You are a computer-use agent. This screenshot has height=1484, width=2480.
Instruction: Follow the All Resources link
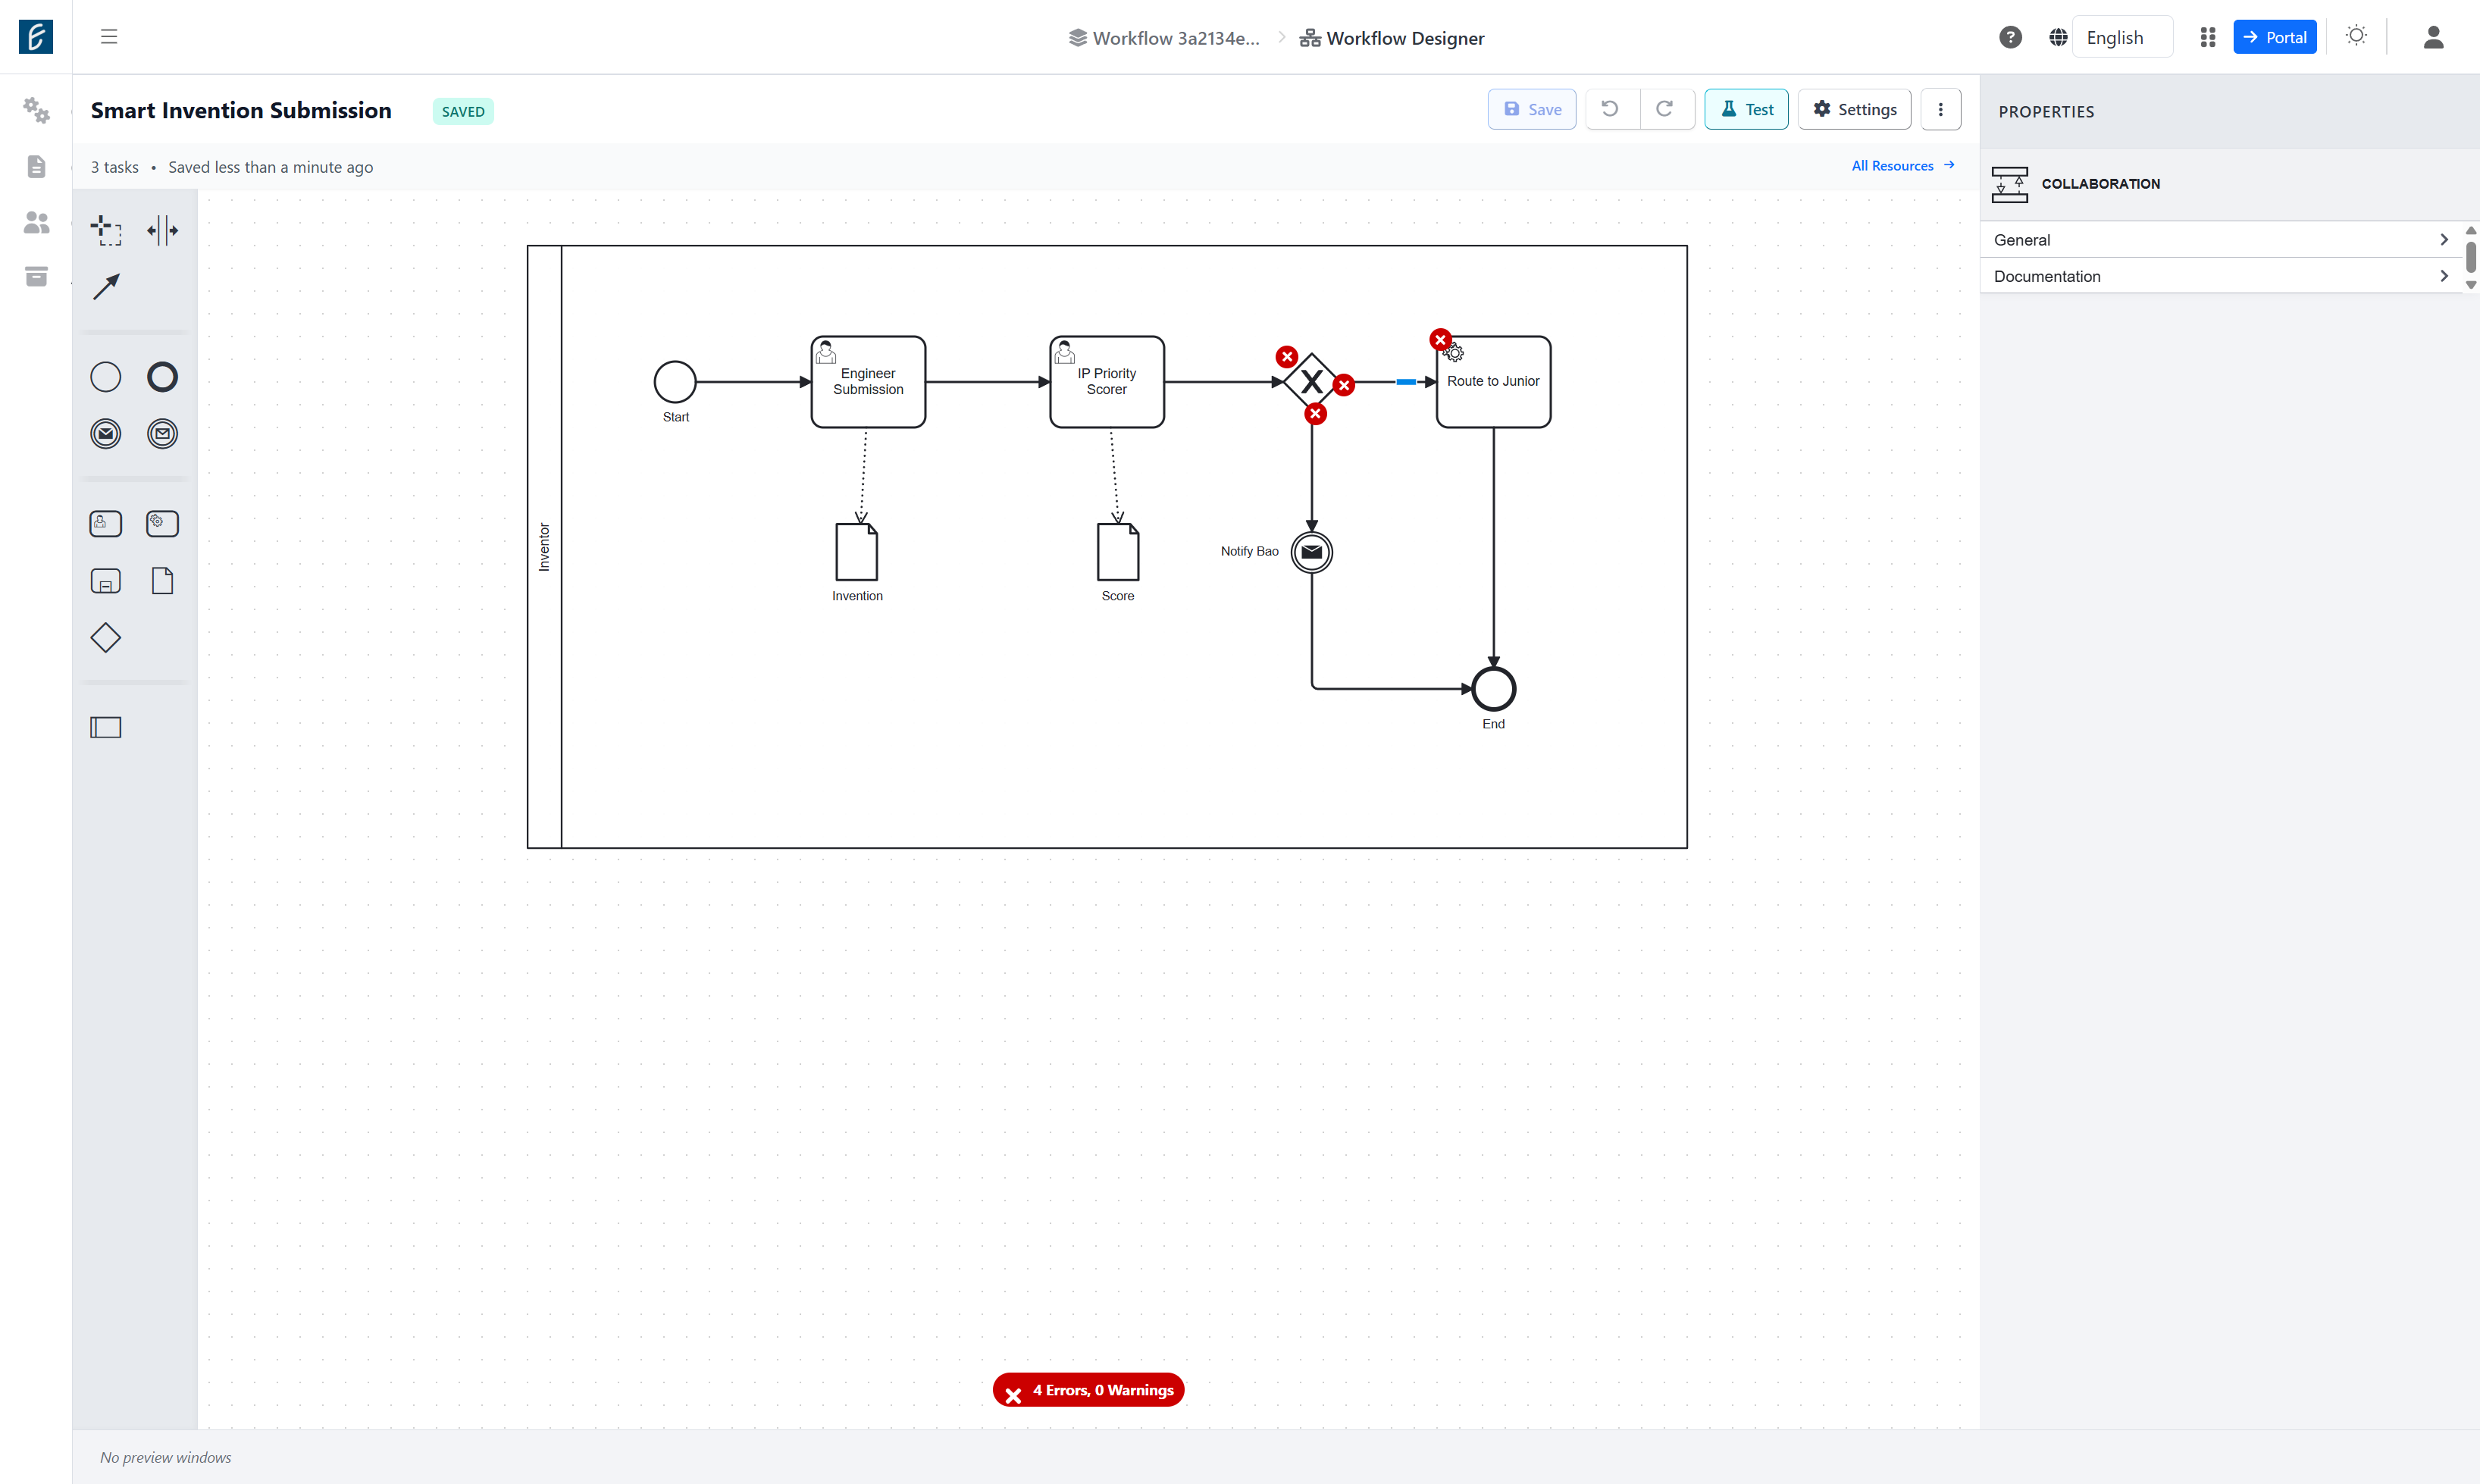pos(1902,166)
